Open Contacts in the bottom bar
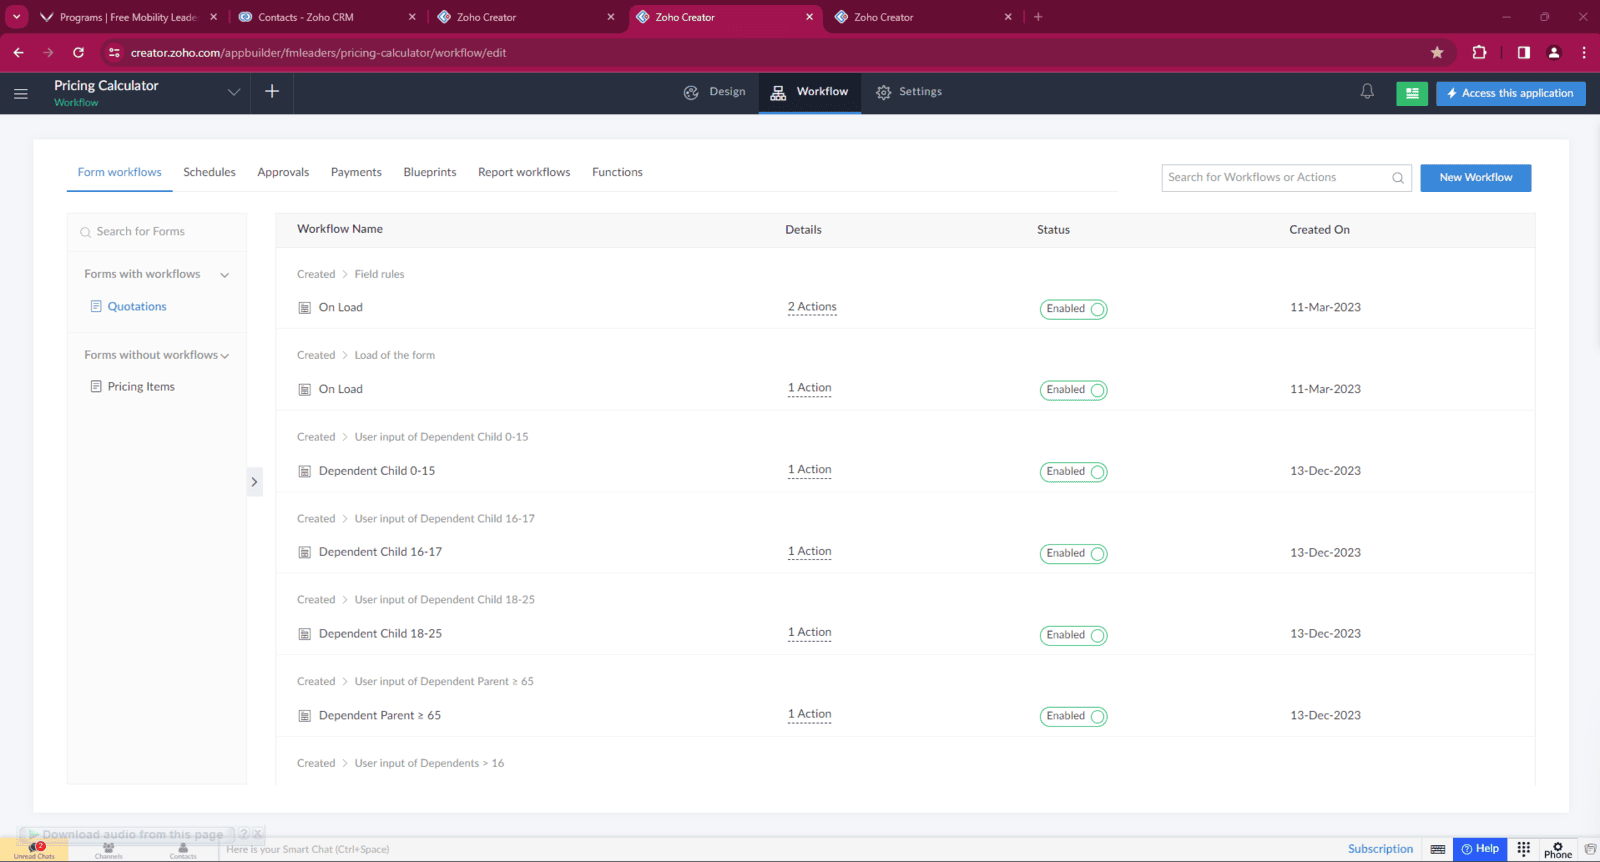 tap(183, 850)
